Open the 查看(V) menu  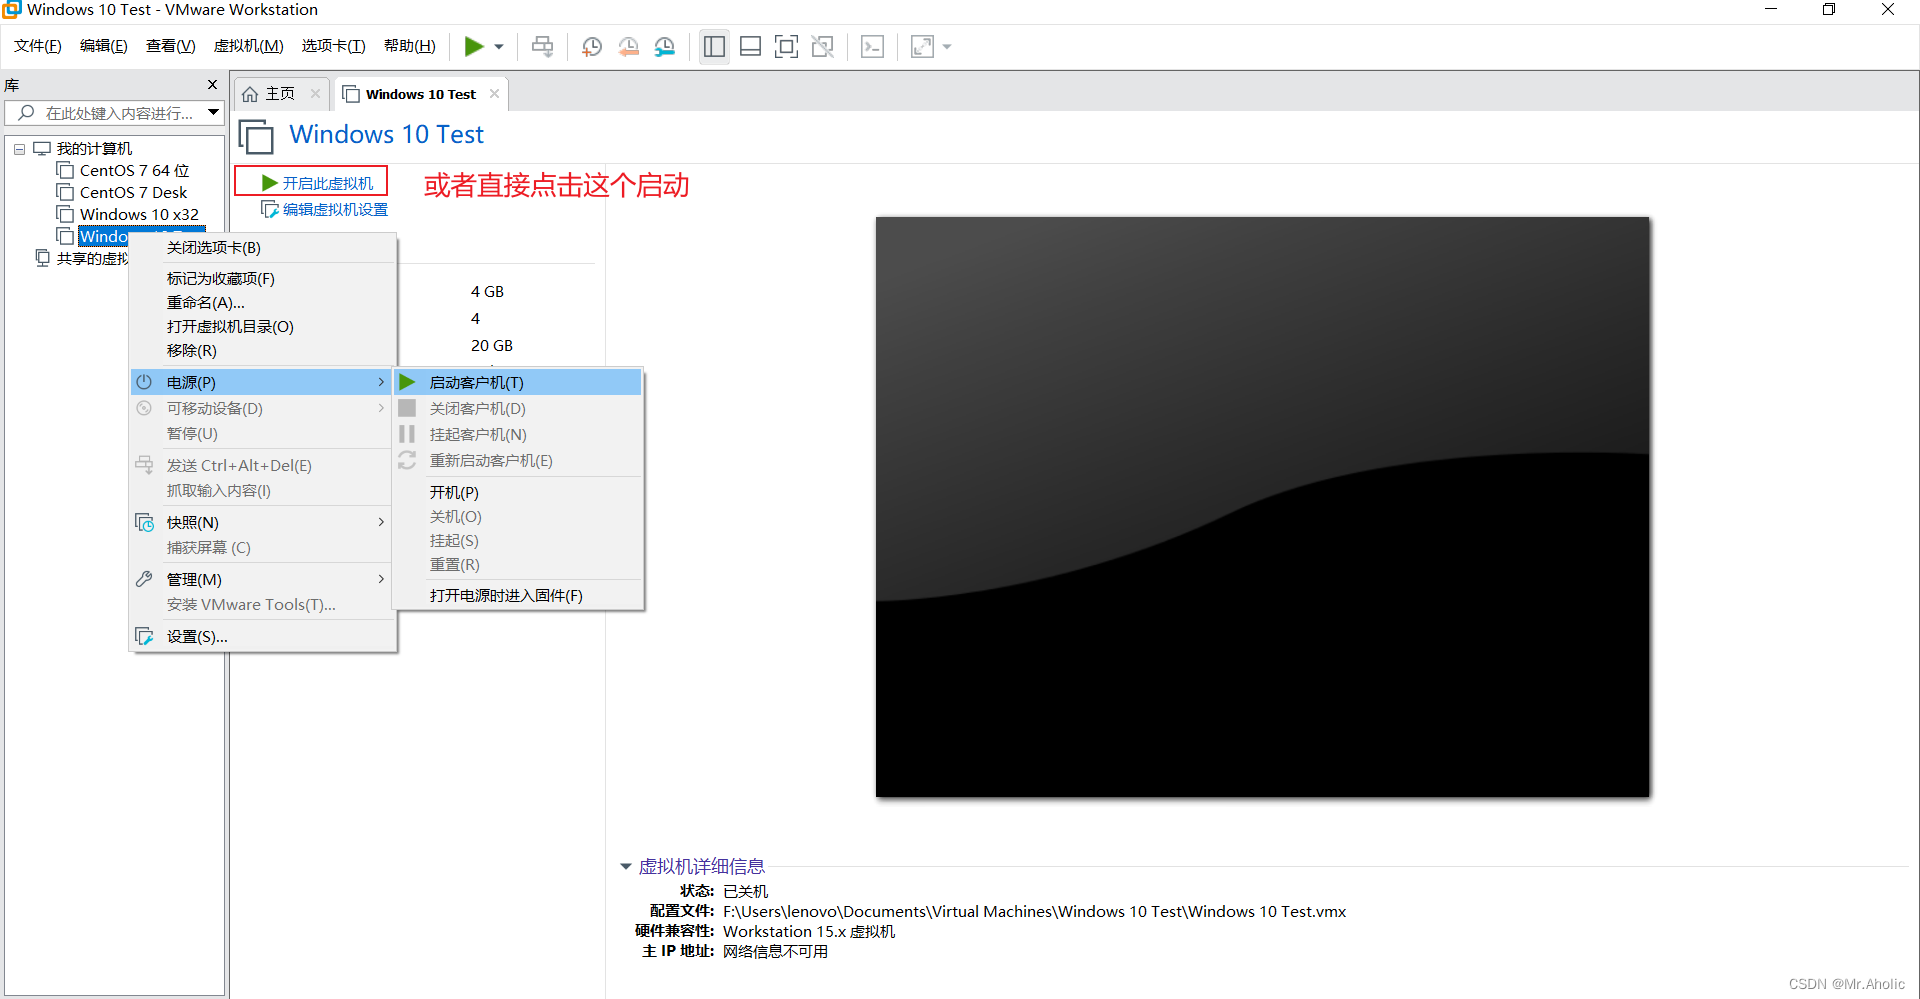170,46
